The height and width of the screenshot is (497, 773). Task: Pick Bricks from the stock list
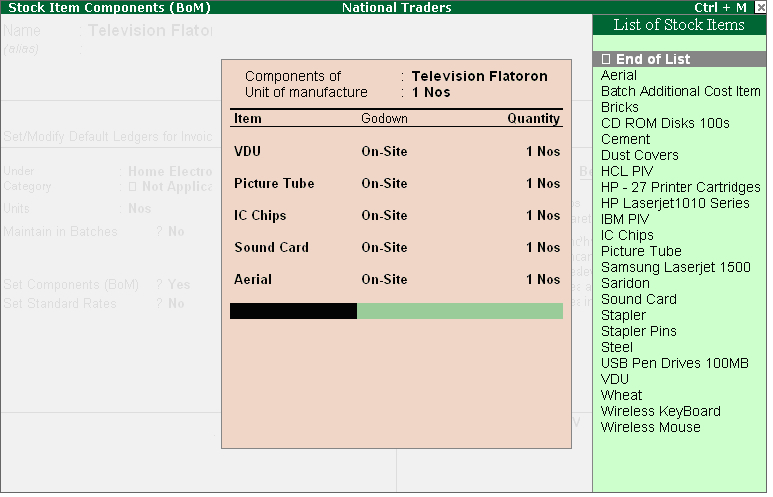click(x=619, y=107)
